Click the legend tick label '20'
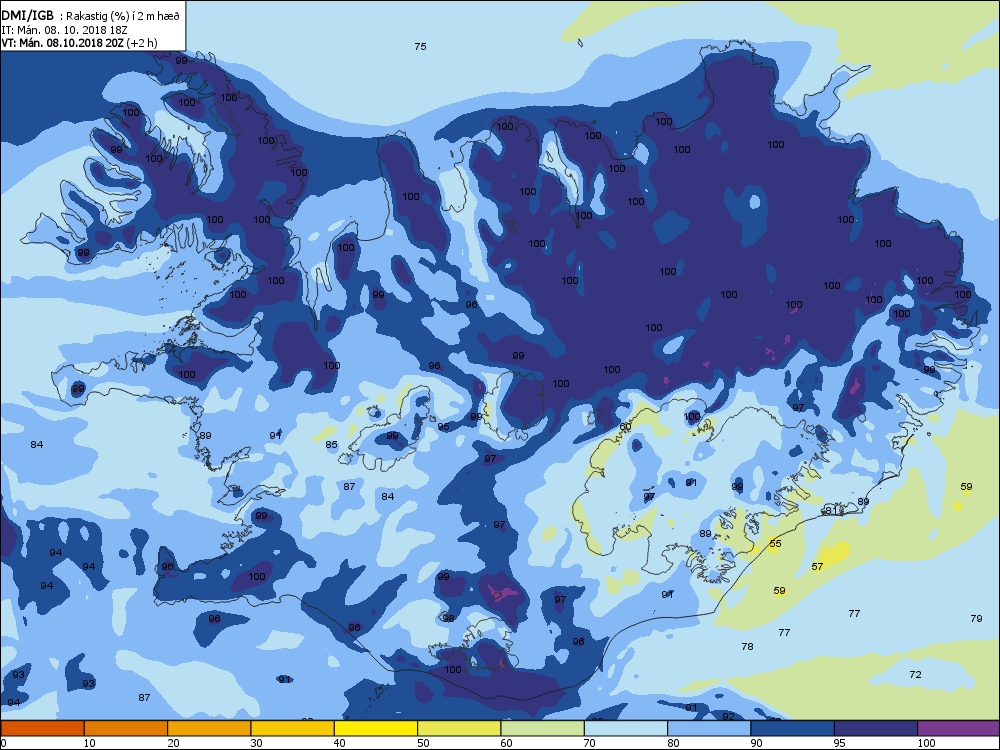The image size is (1000, 750). click(x=173, y=743)
